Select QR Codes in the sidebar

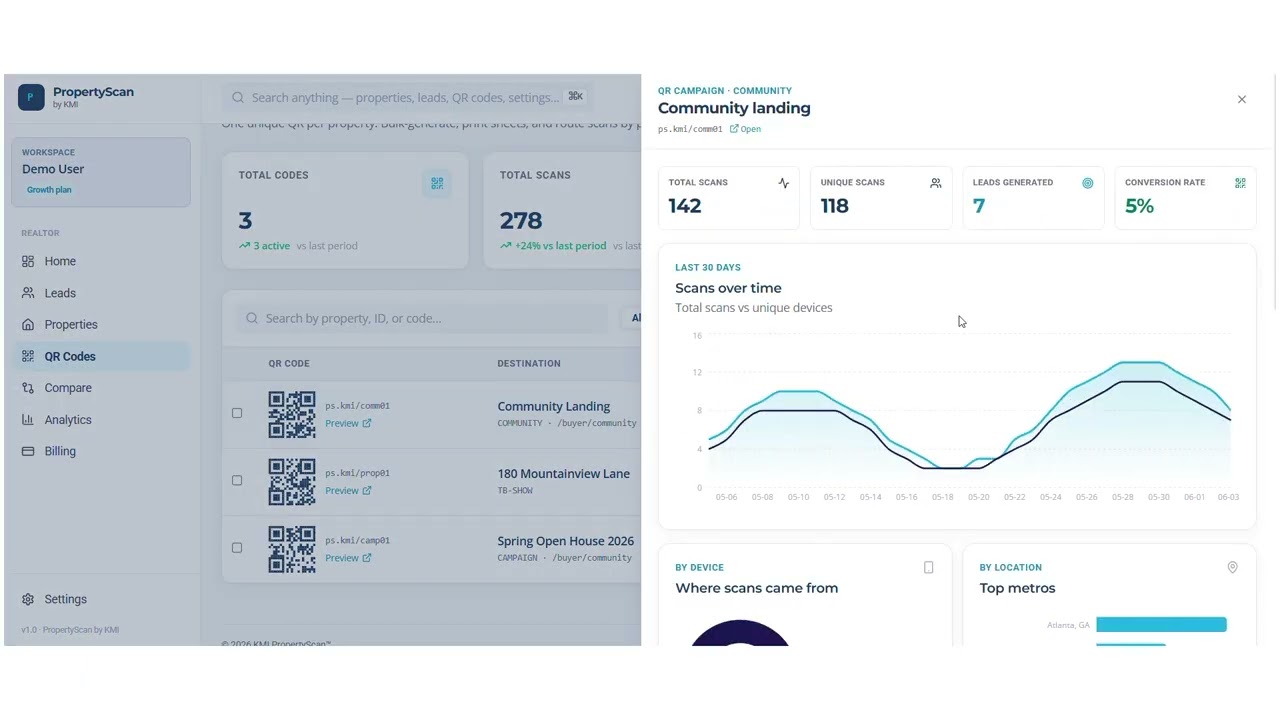[101, 356]
